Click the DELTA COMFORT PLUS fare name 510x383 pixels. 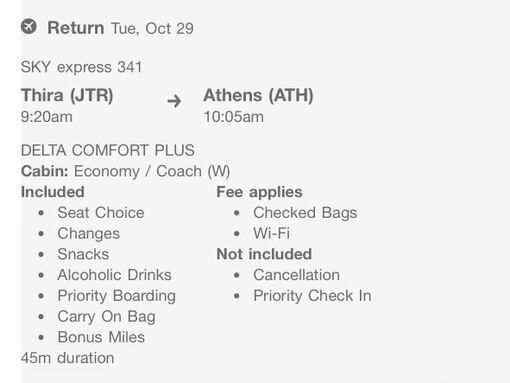click(x=108, y=150)
